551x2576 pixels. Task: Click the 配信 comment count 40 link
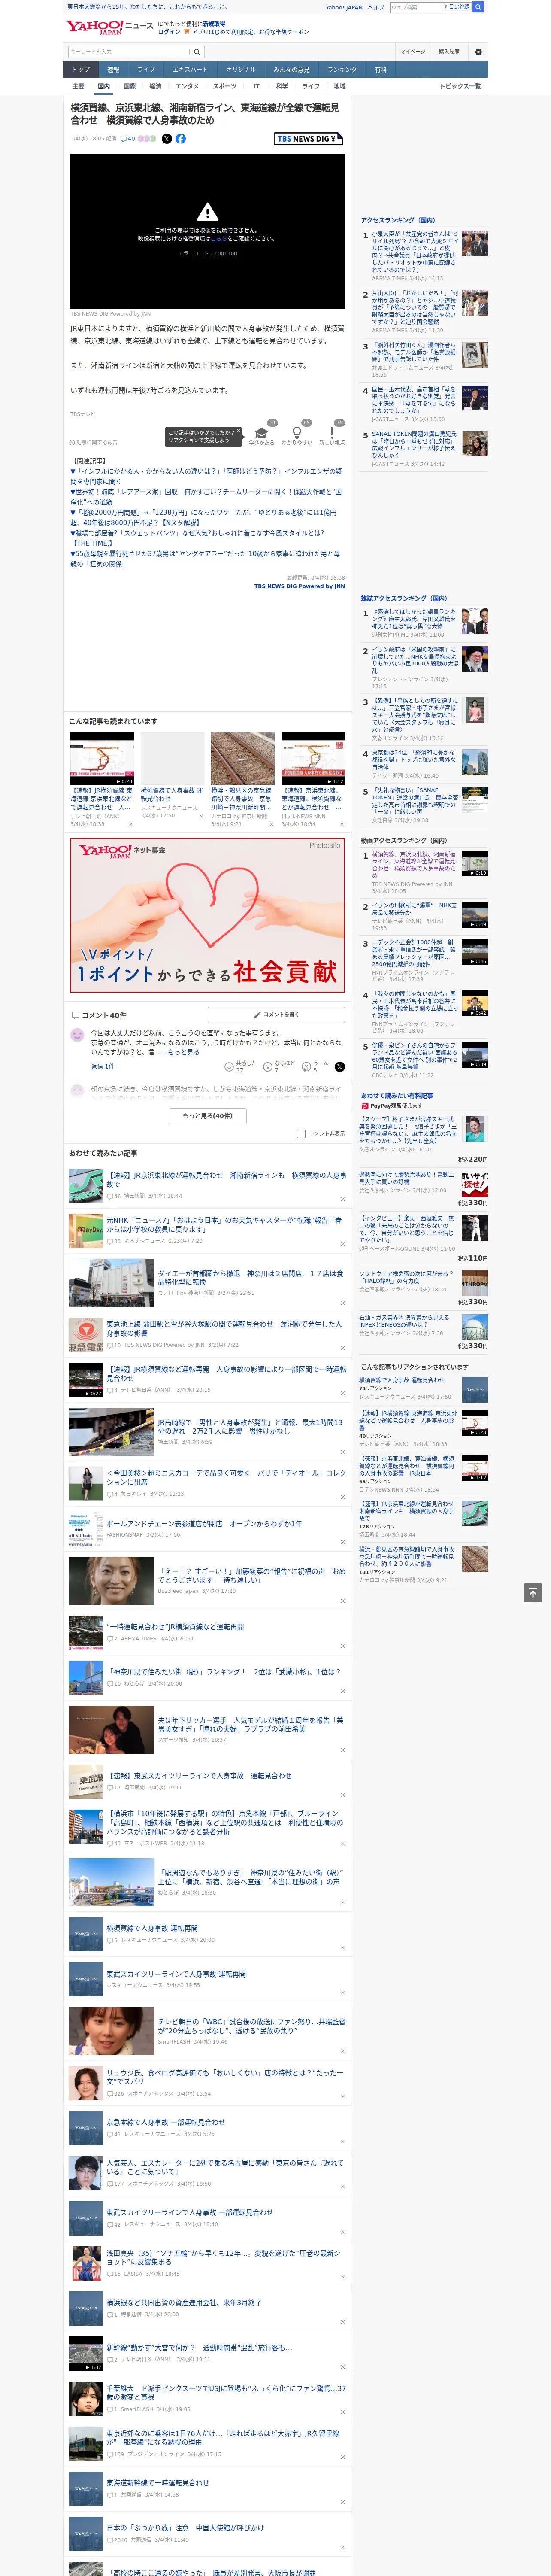(x=130, y=139)
